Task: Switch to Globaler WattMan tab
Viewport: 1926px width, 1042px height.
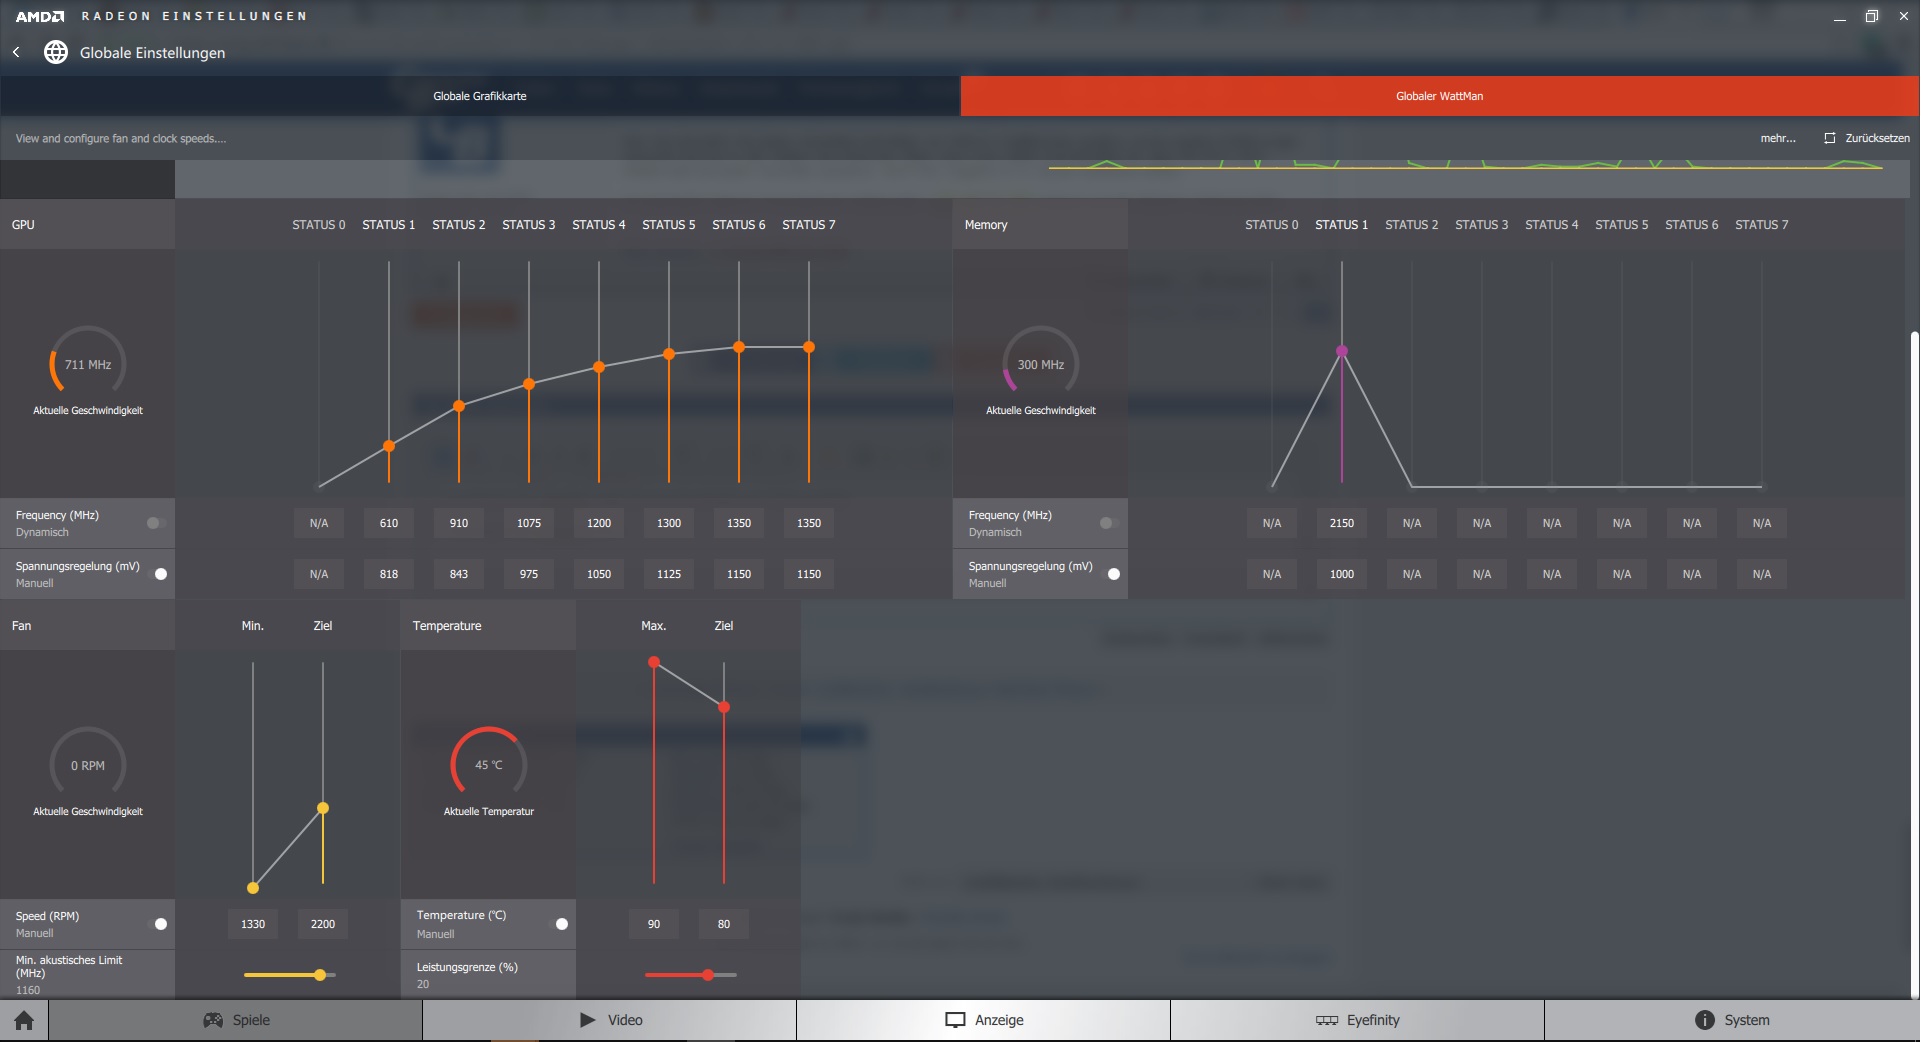Action: coord(1440,96)
